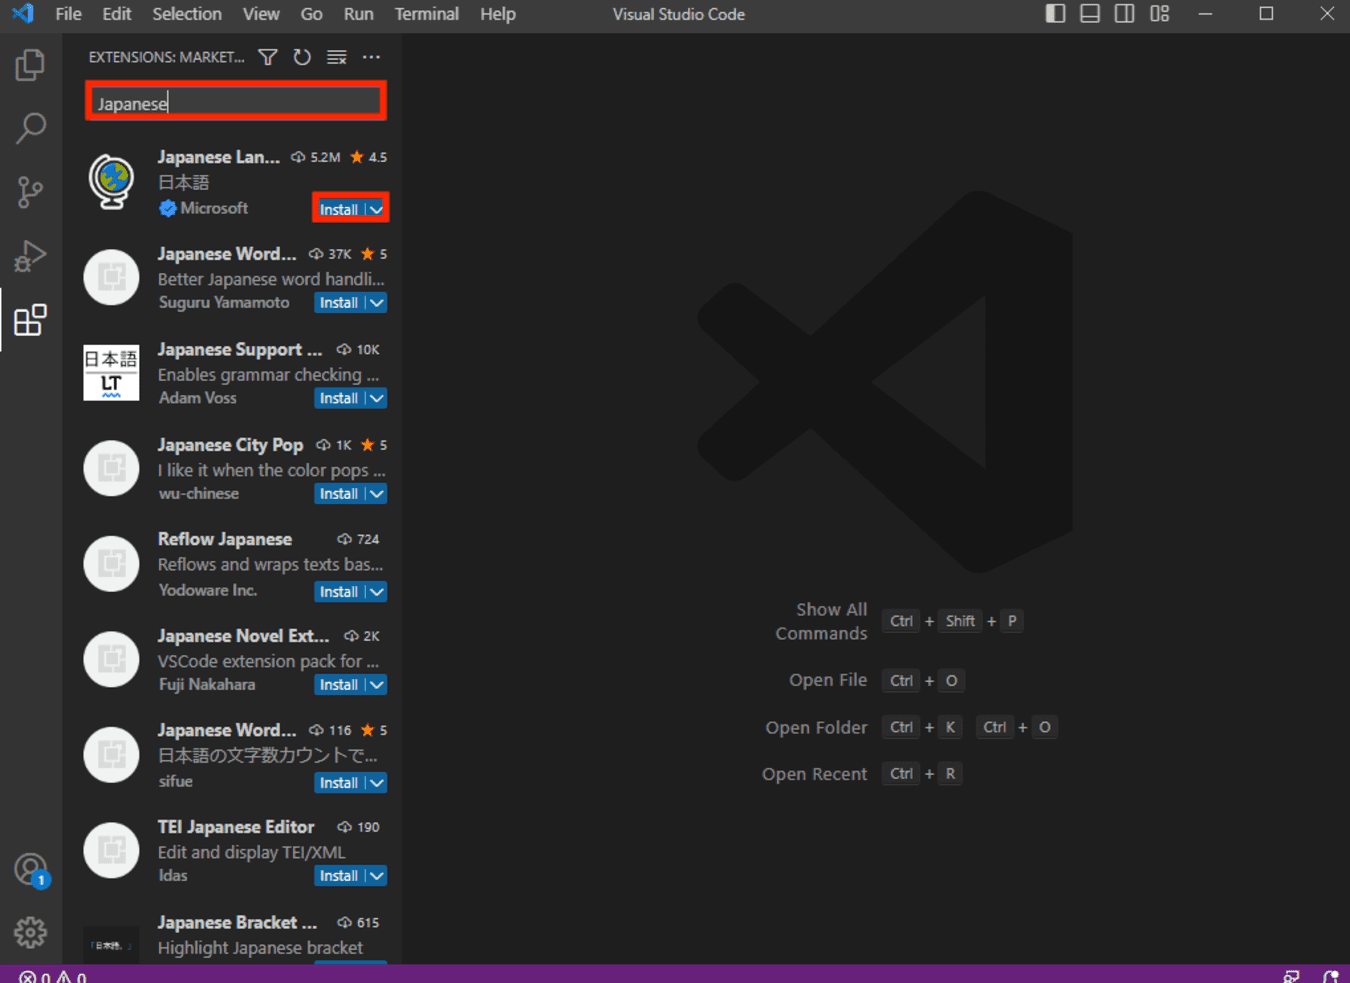The height and width of the screenshot is (983, 1350).
Task: Open the Edit menu
Action: click(x=117, y=14)
